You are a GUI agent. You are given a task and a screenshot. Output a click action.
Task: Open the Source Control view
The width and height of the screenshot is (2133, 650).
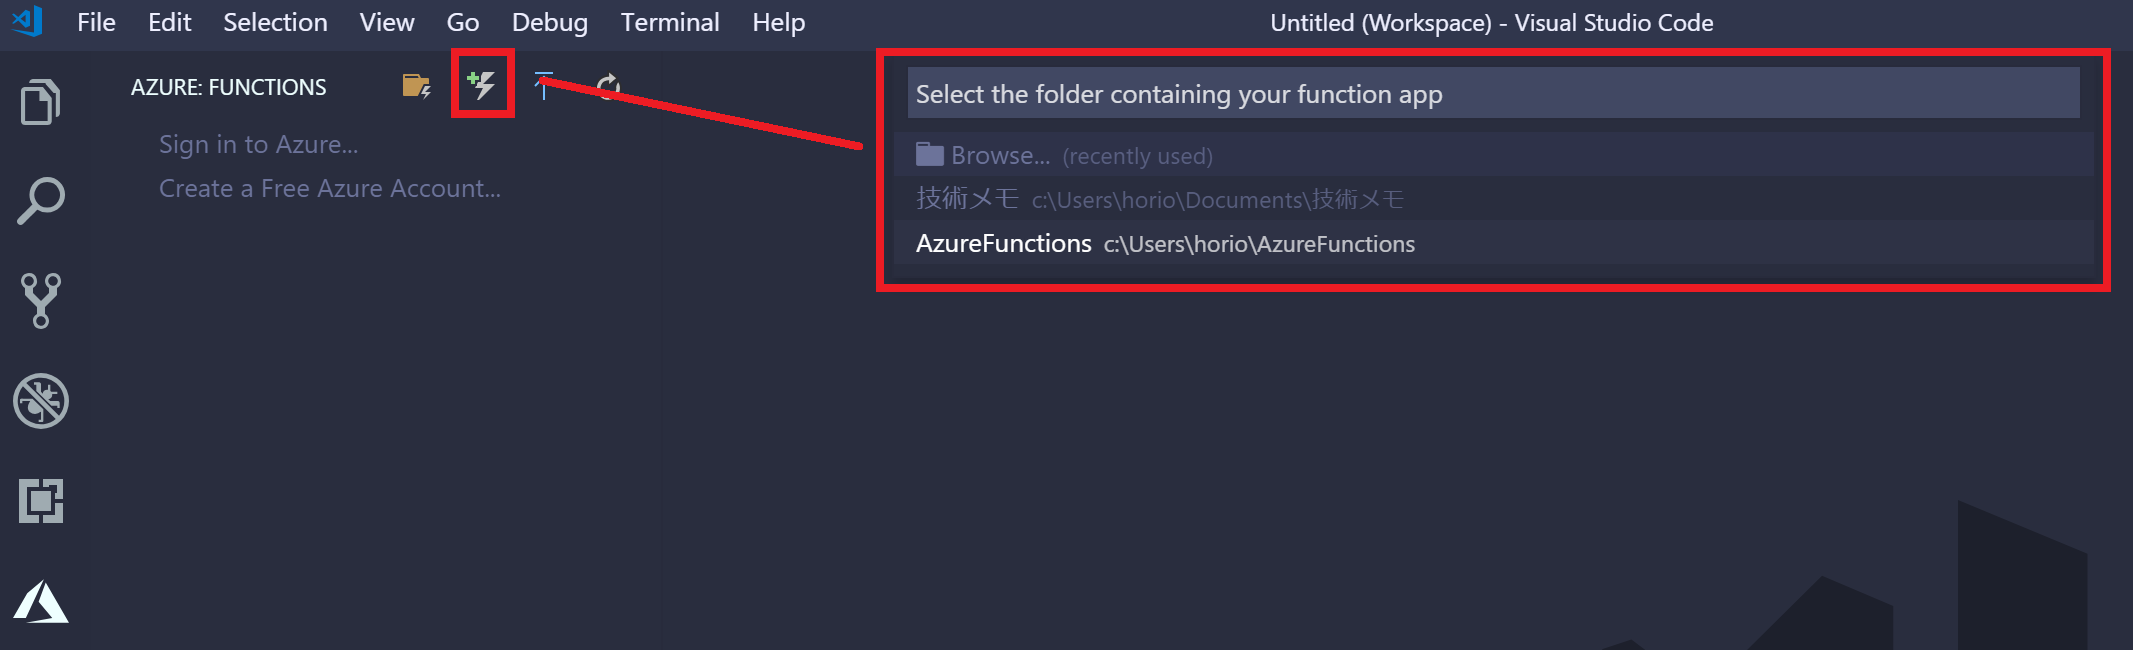41,300
